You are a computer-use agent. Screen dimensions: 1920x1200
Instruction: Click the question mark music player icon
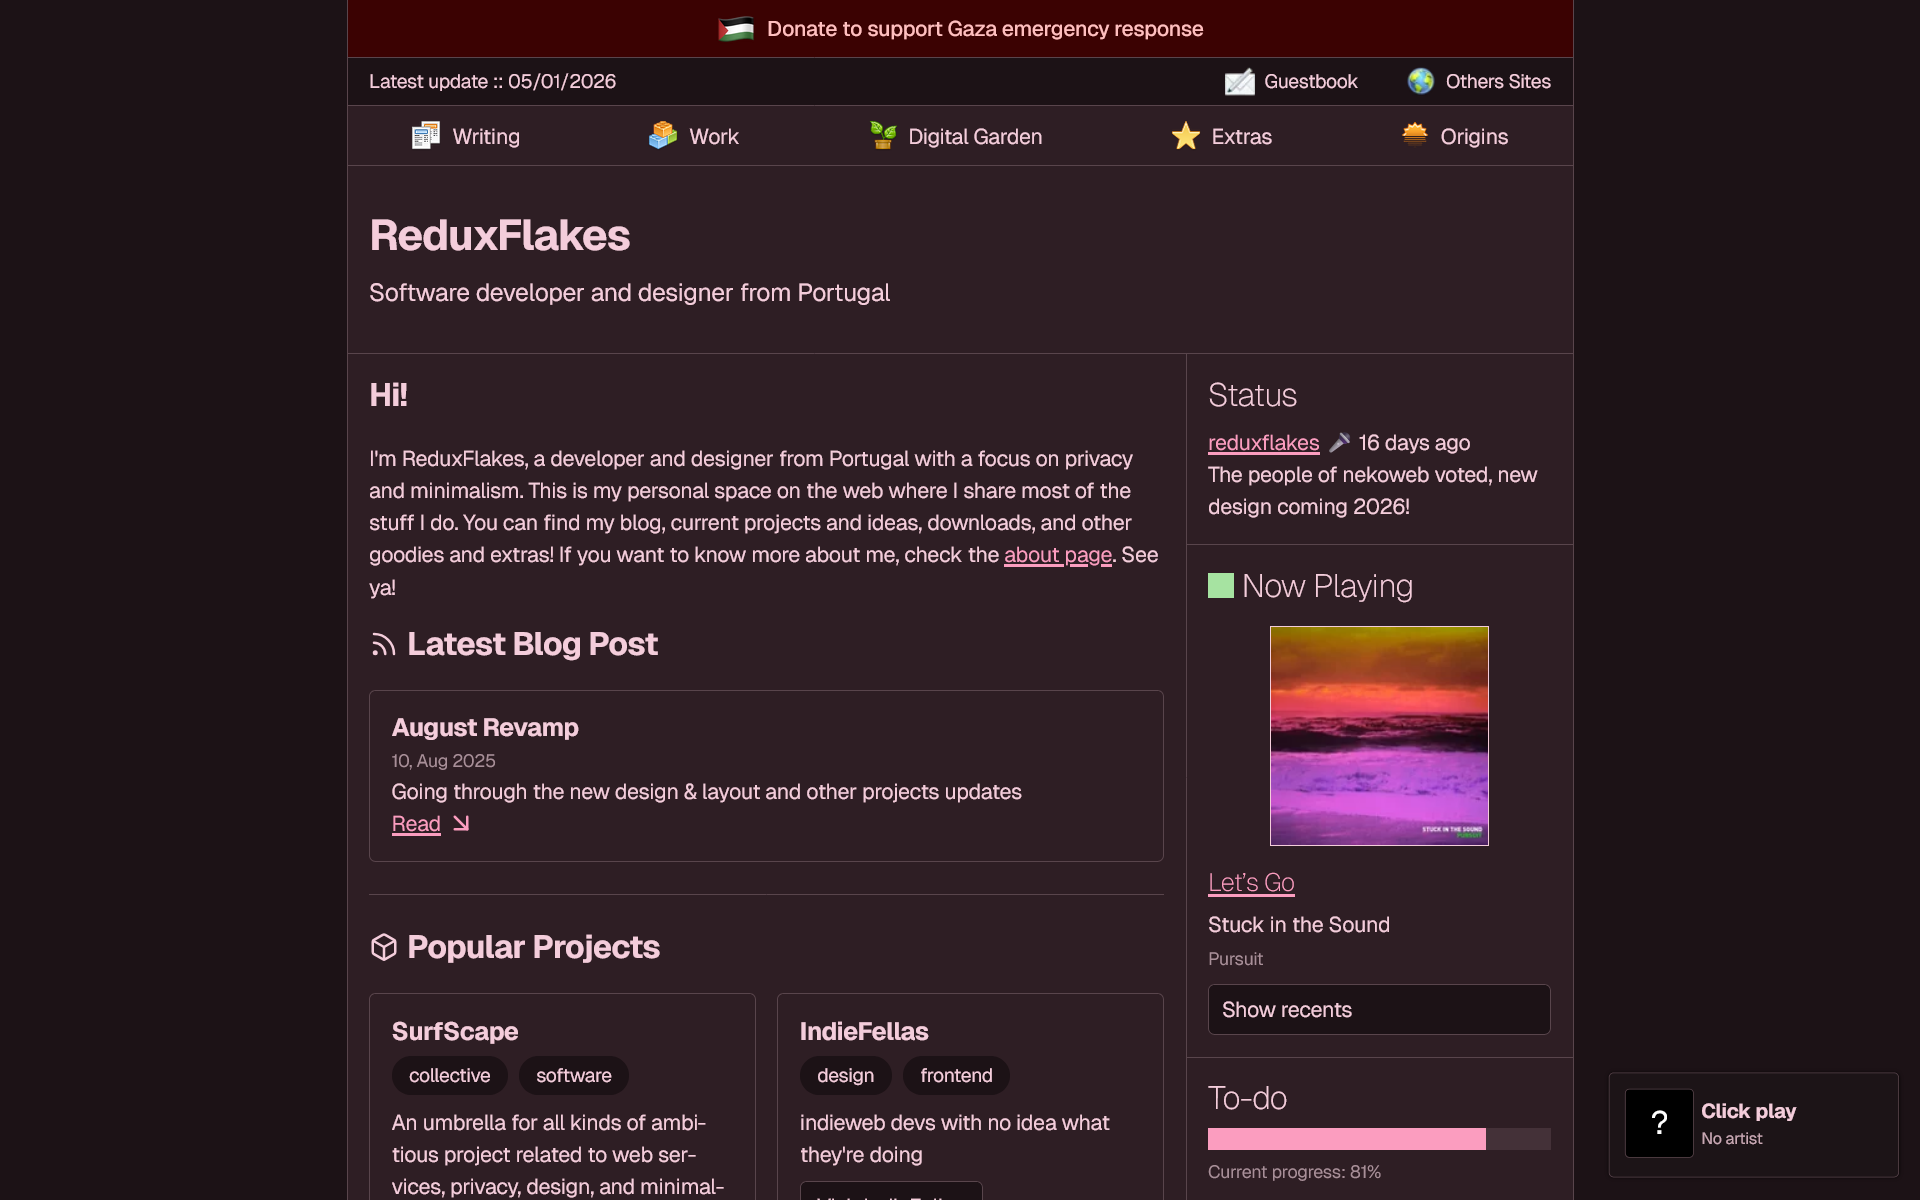1659,1123
